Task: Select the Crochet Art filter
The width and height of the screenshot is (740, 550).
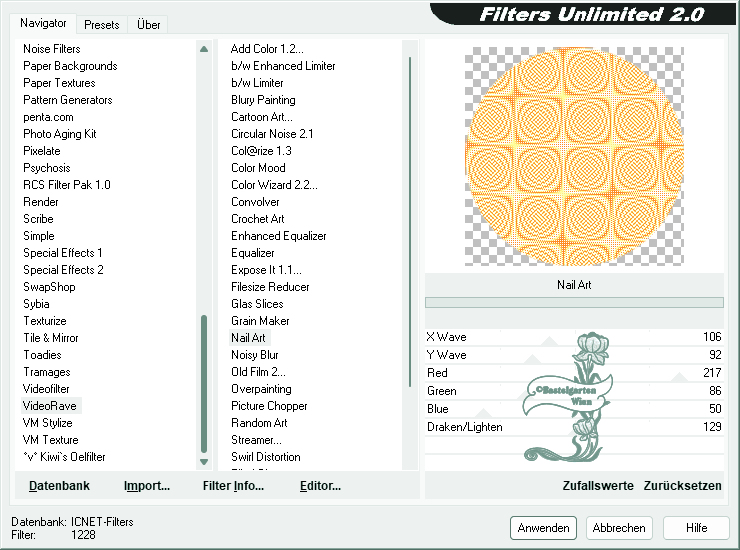Action: pos(258,219)
